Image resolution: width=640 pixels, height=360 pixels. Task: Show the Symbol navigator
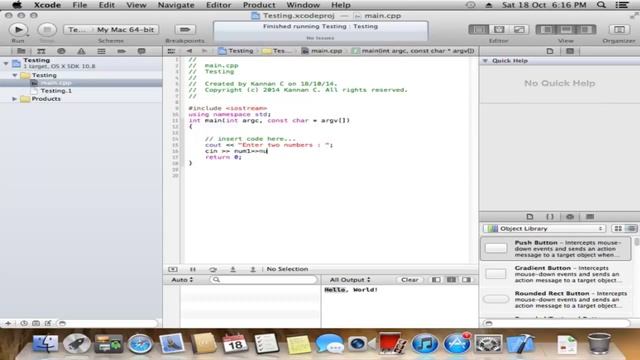tap(41, 51)
